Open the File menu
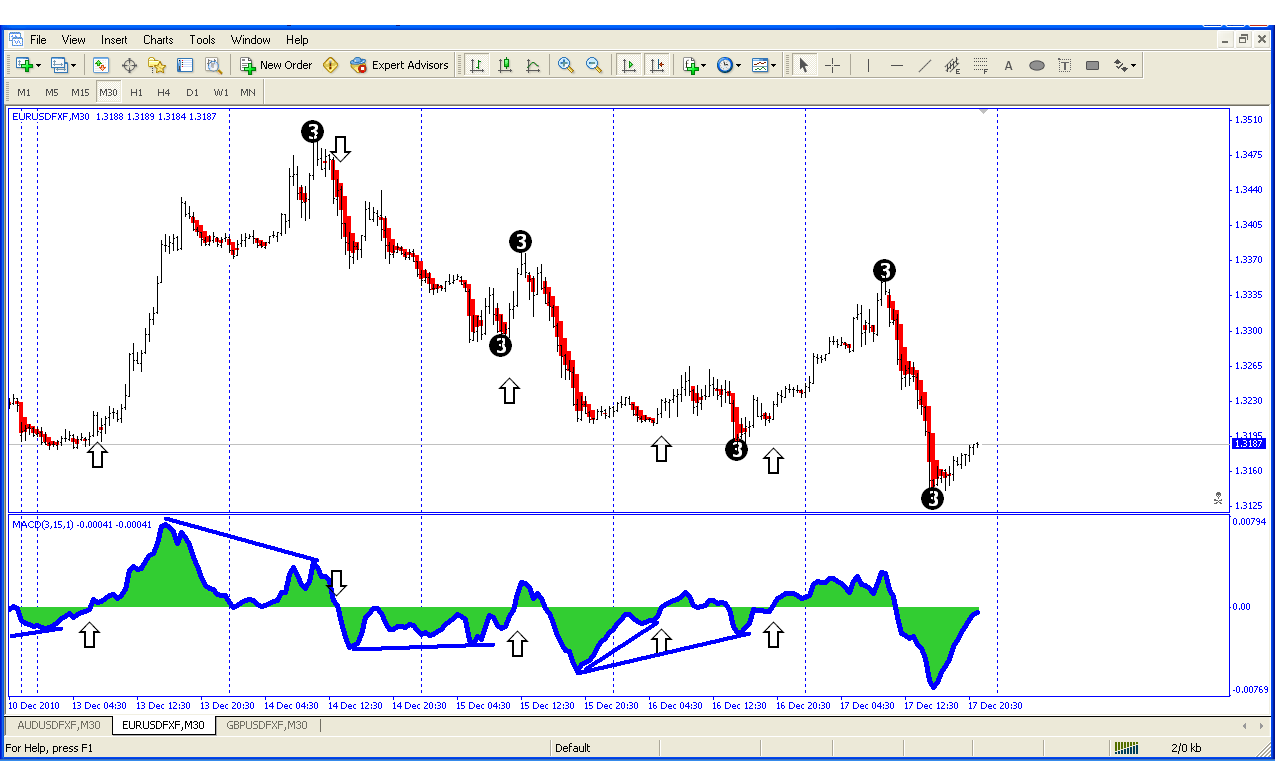 pos(38,40)
